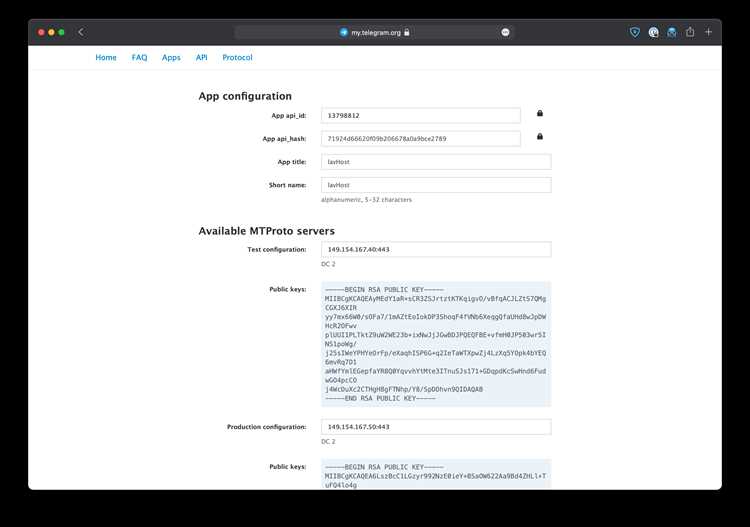Click the Short name input field
The image size is (750, 527).
[x=436, y=185]
